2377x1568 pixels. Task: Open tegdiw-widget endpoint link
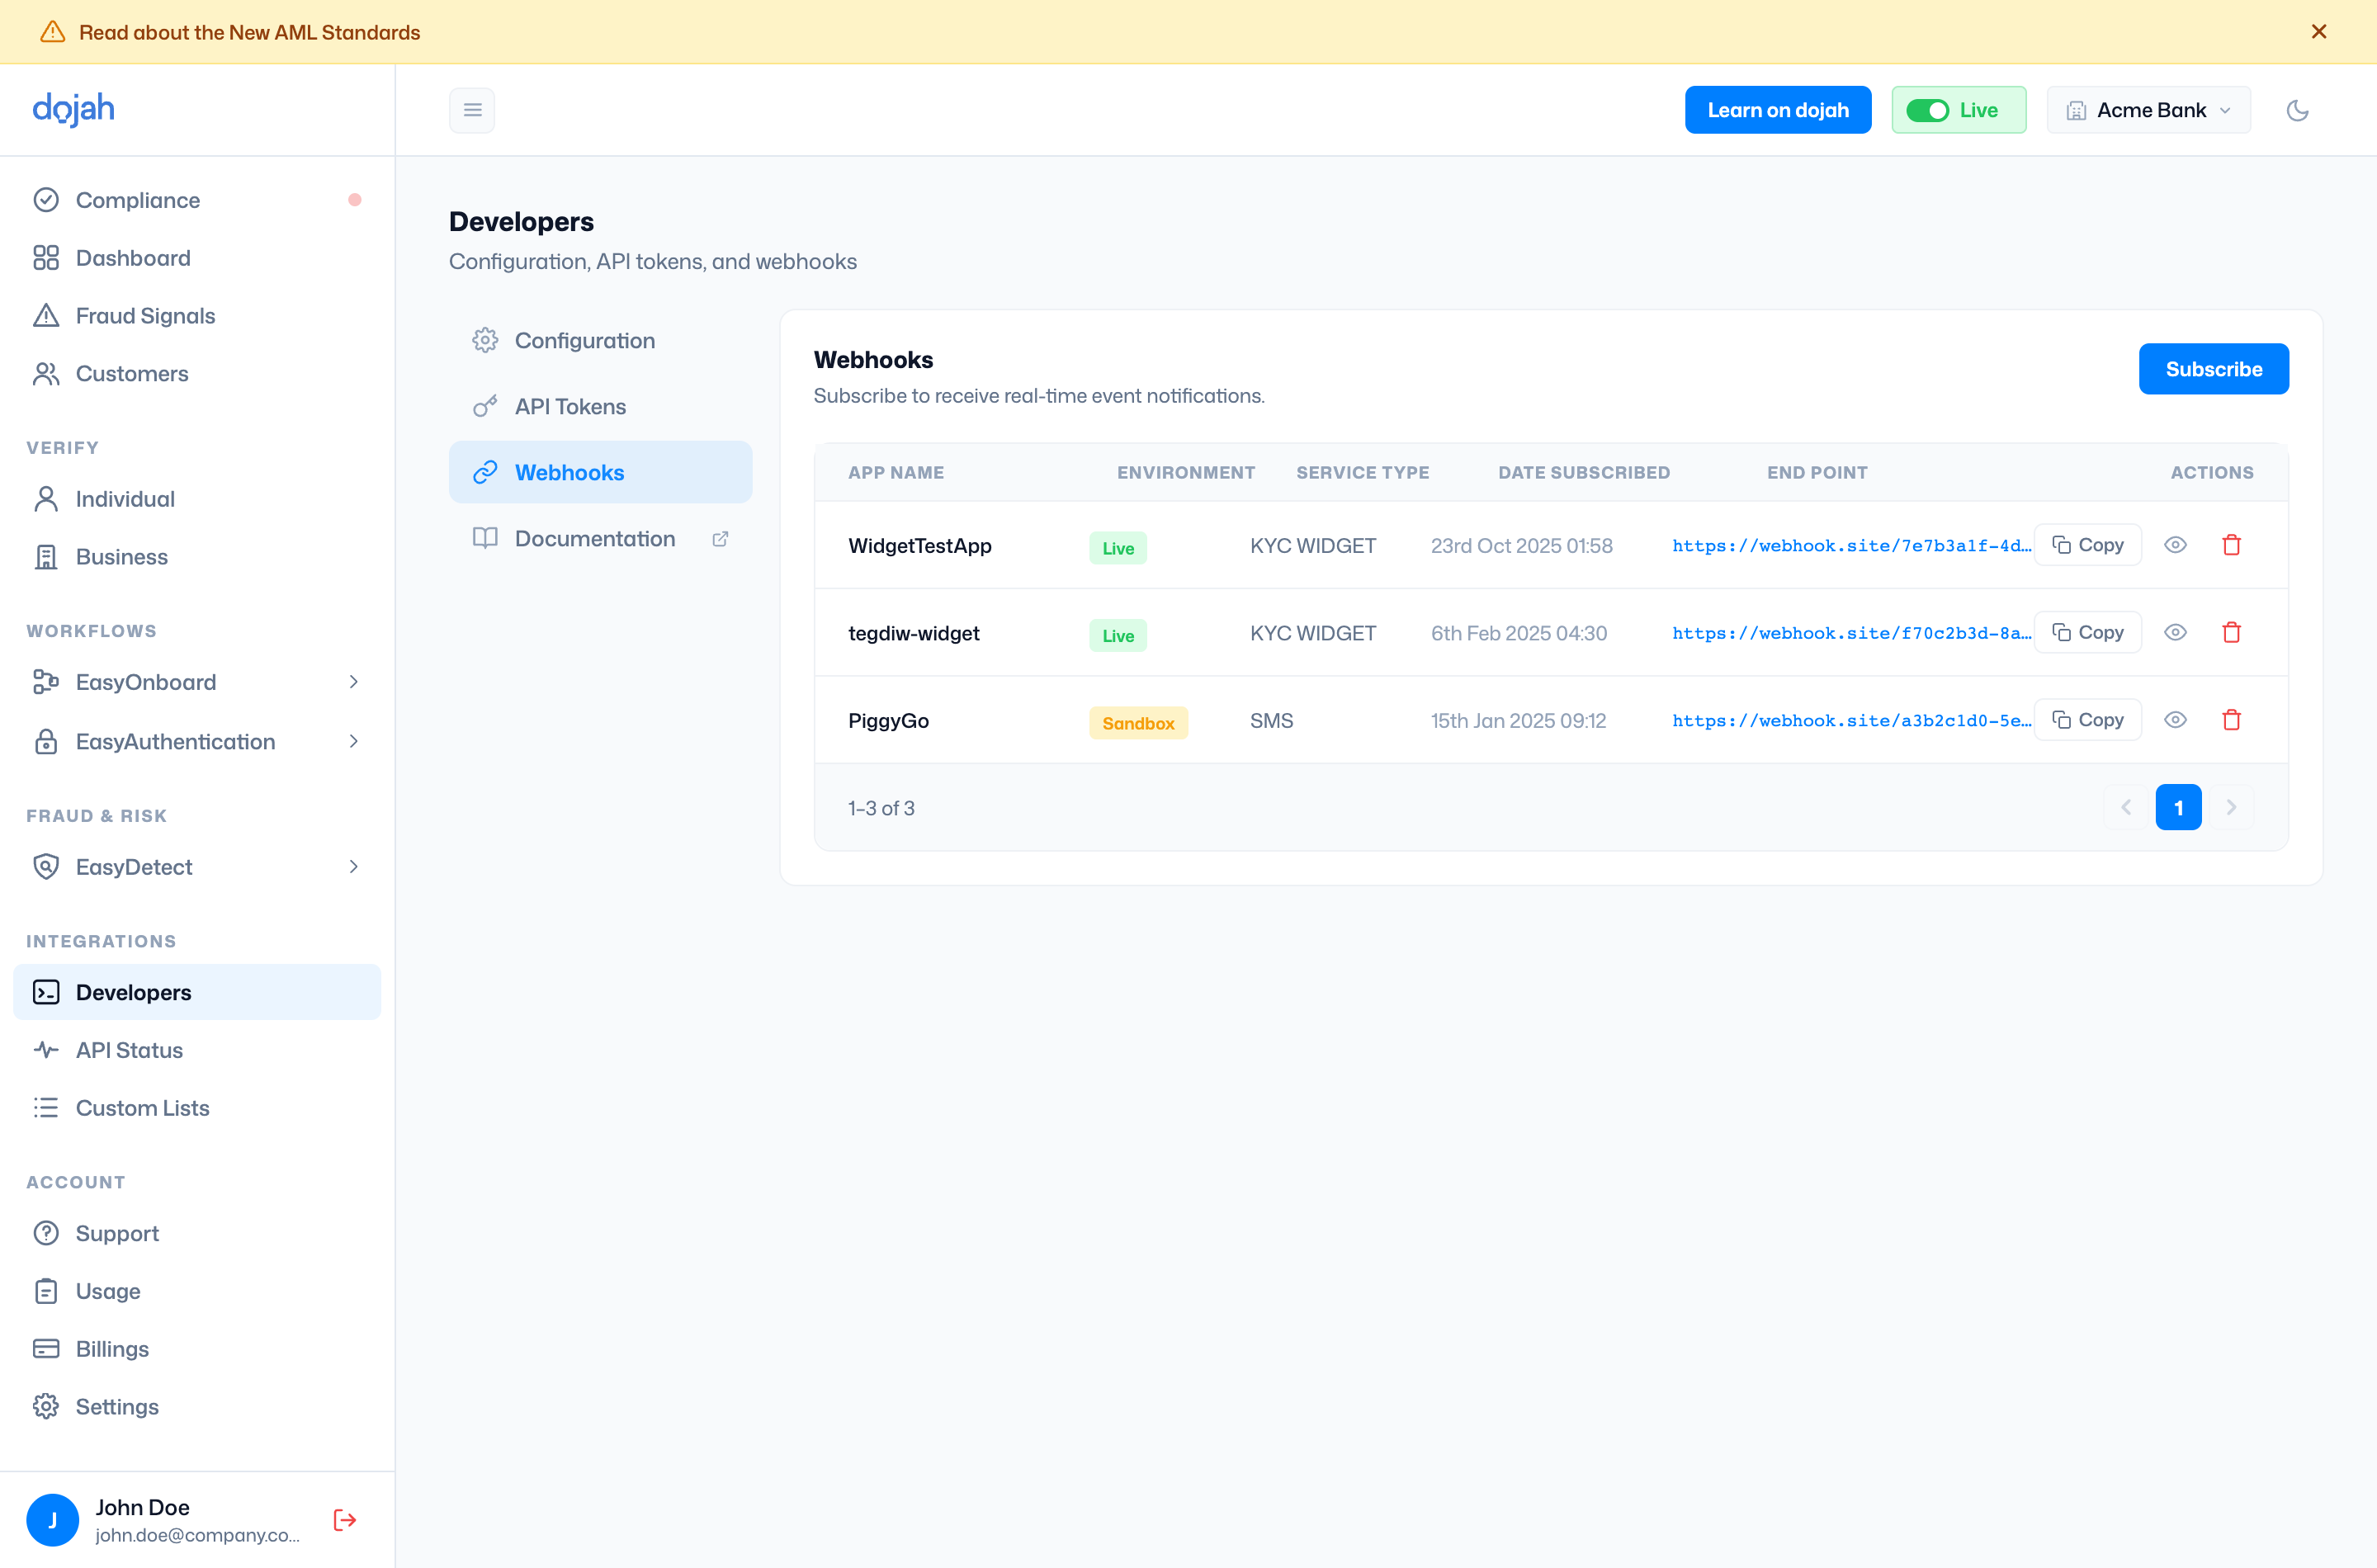coord(1851,633)
